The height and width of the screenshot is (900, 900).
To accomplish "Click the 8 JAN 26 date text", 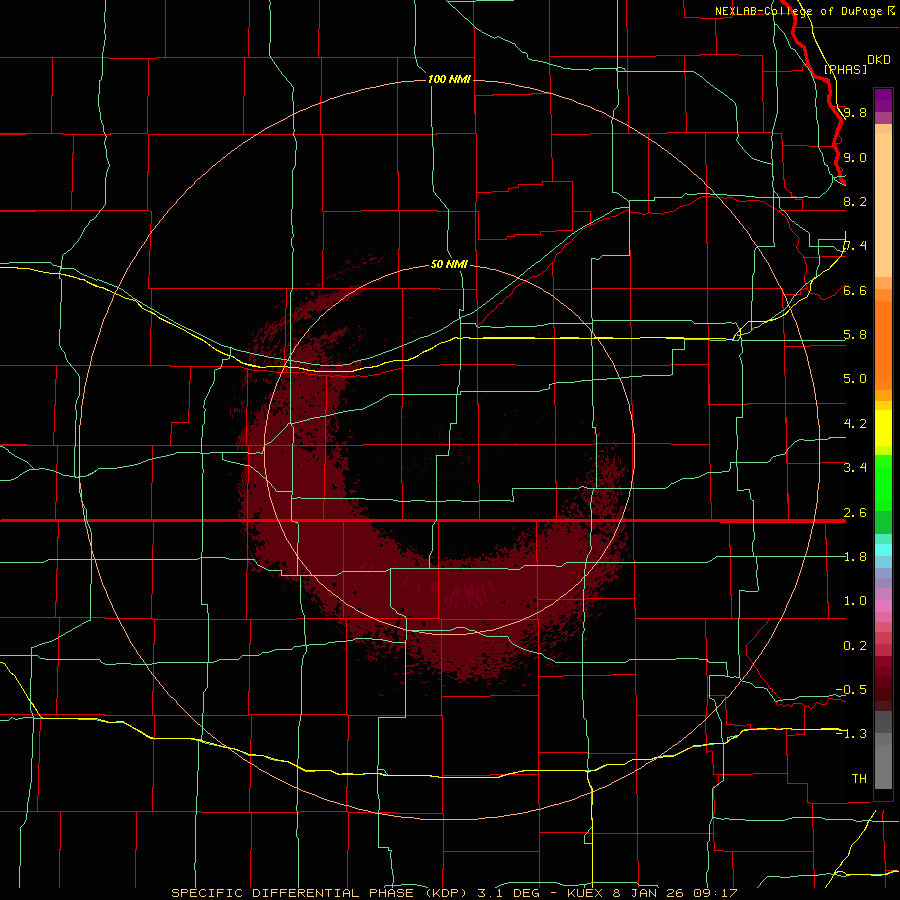I will (648, 893).
